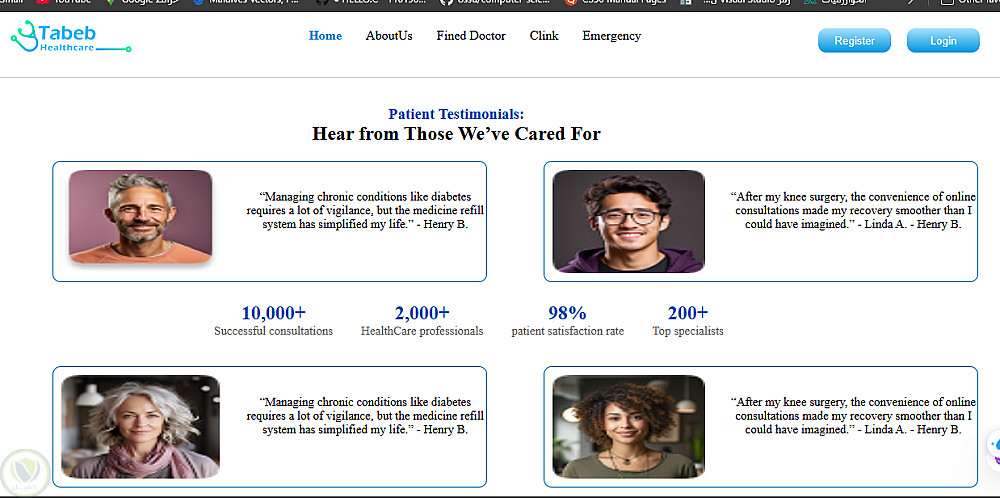Viewport: 1000px width, 498px height.
Task: Click diabetes testimonial beside the bearded man
Action: coord(365,210)
